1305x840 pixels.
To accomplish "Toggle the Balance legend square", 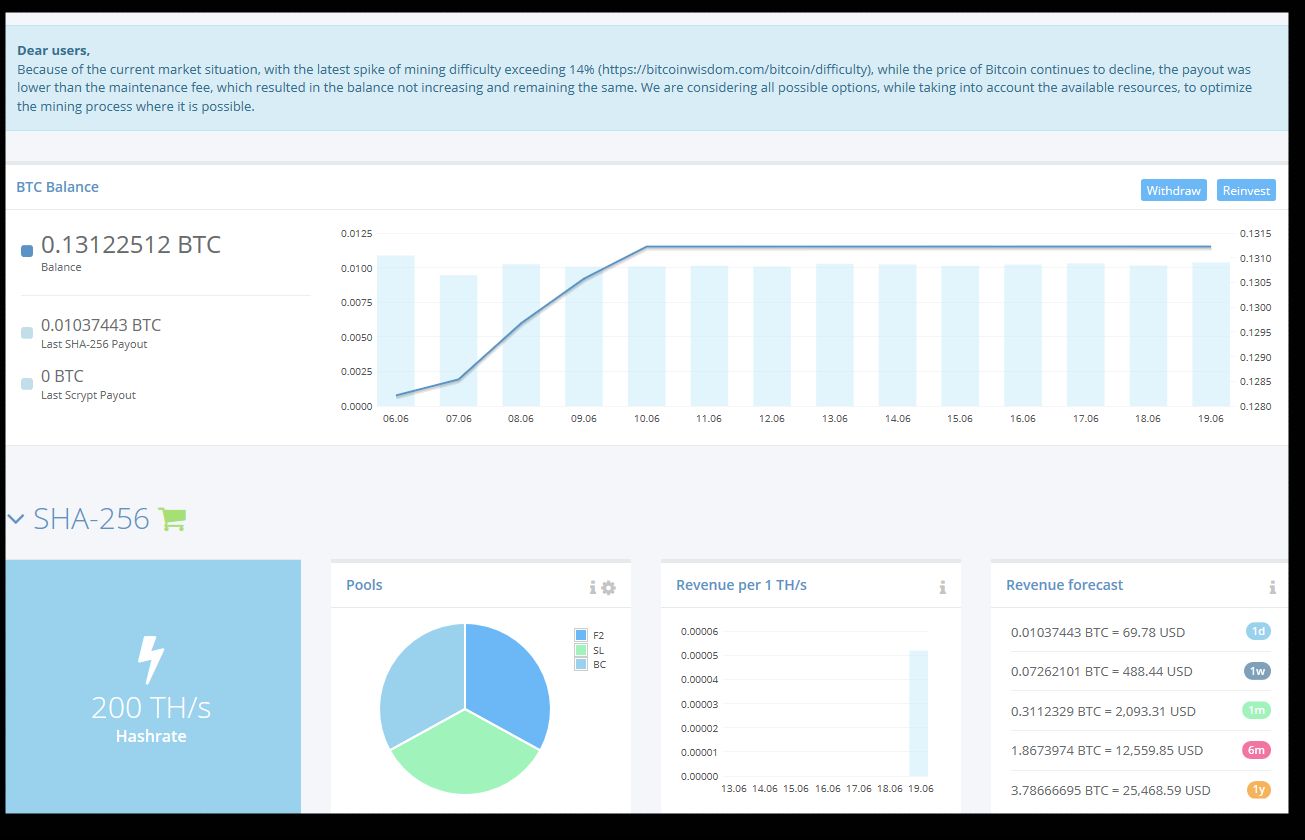I will pyautogui.click(x=27, y=251).
